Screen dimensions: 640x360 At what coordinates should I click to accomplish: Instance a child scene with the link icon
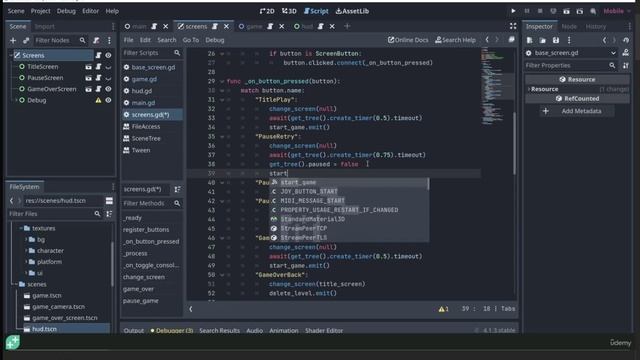pos(26,40)
